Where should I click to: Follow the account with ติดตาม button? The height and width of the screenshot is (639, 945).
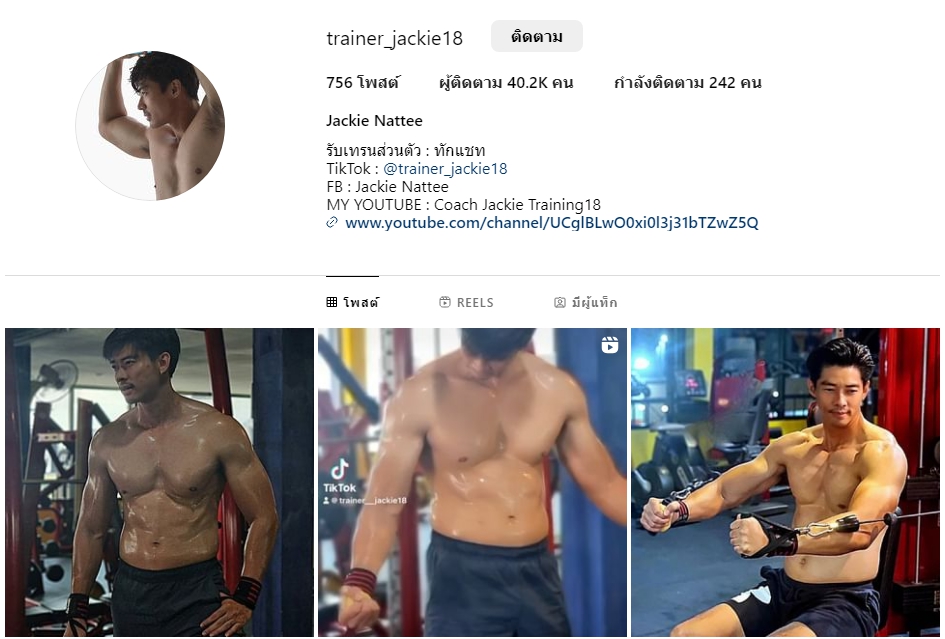point(536,36)
